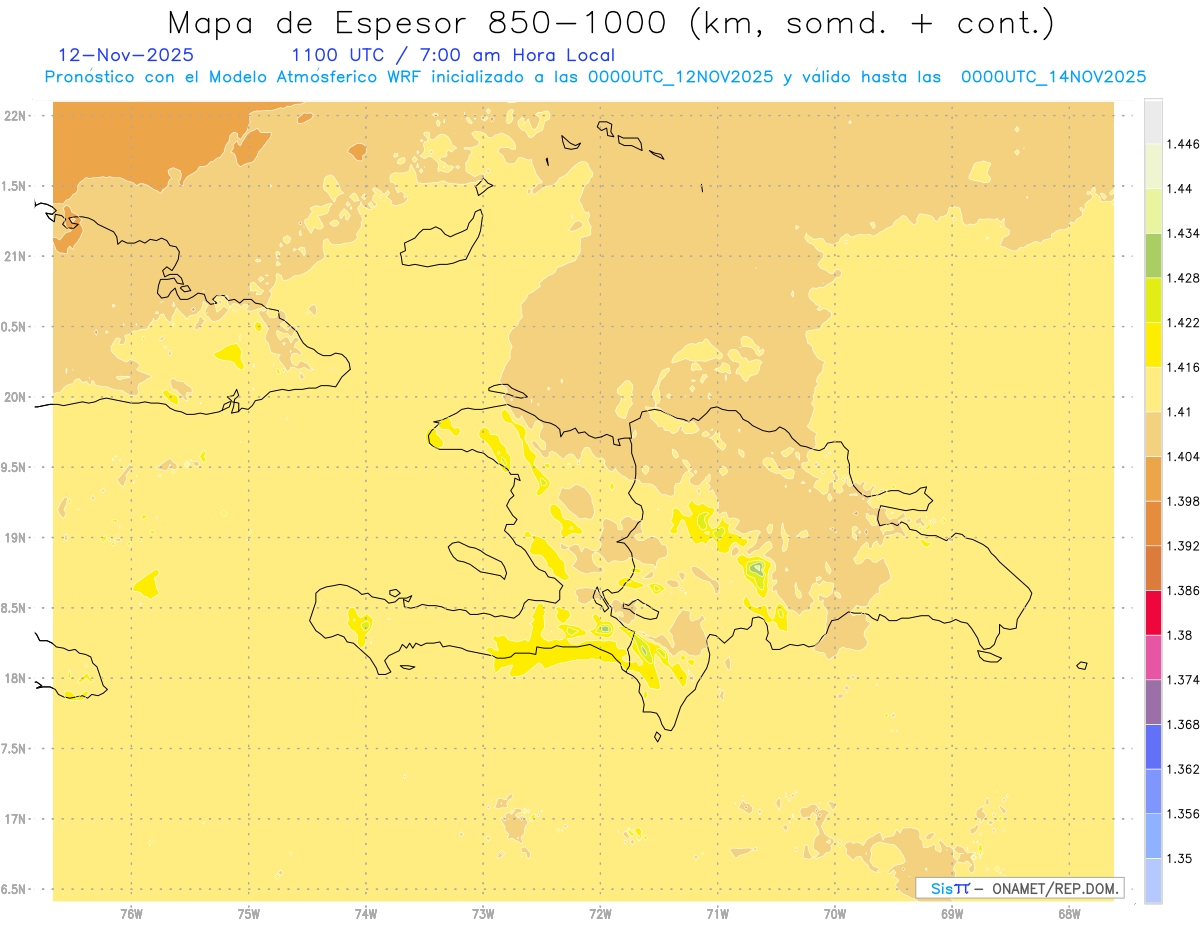Click the 72W longitude axis label
The image size is (1200, 927).
(x=600, y=914)
